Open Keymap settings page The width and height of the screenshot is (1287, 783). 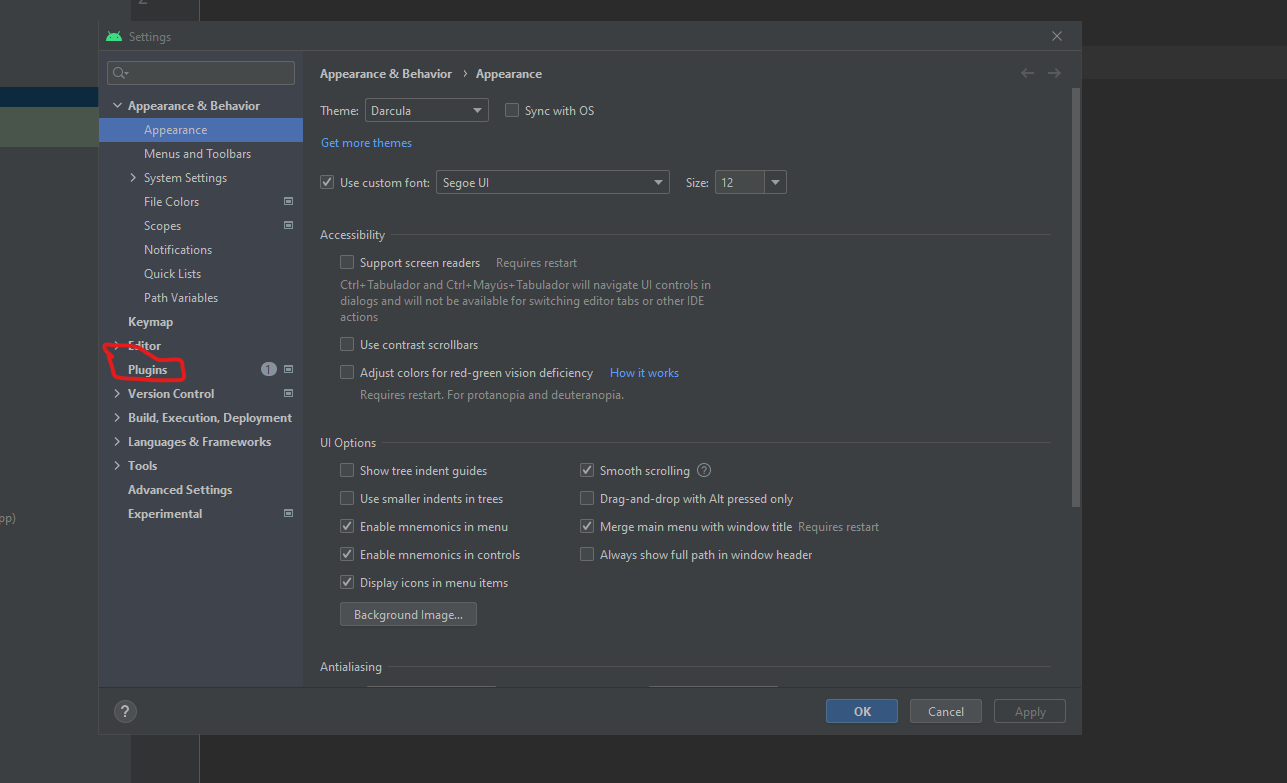coord(150,322)
